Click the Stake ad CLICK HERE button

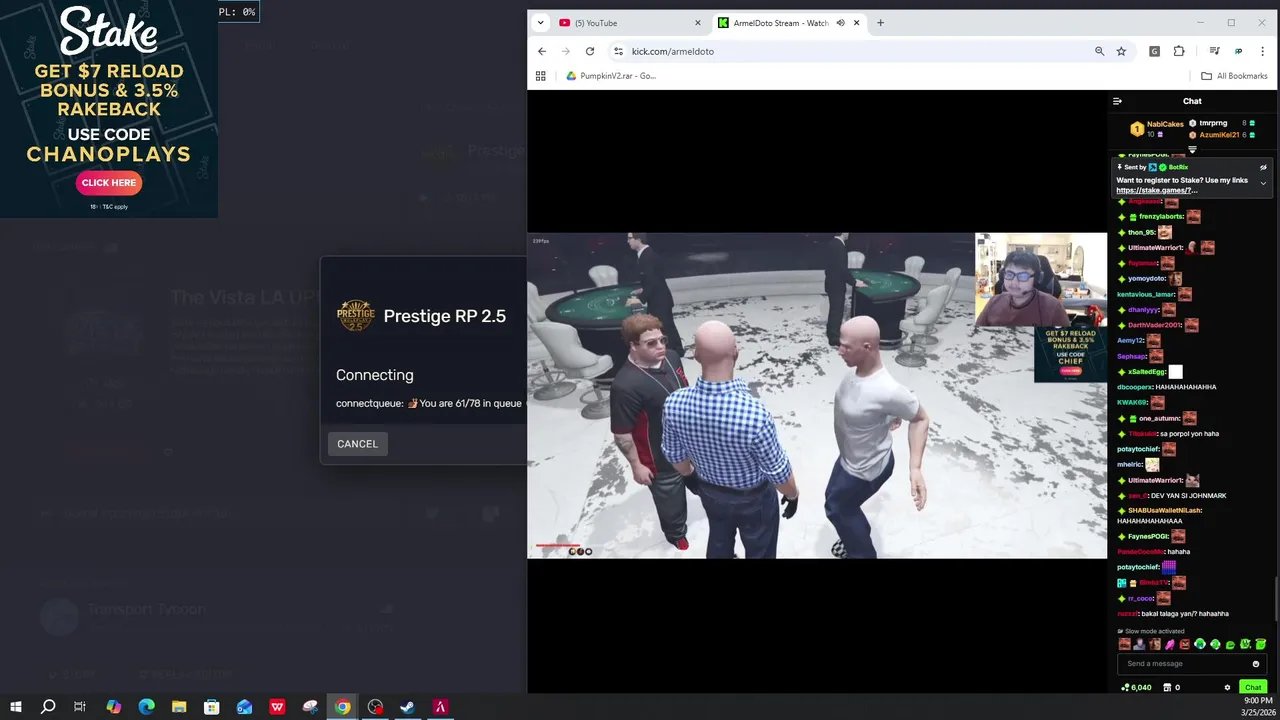(109, 183)
